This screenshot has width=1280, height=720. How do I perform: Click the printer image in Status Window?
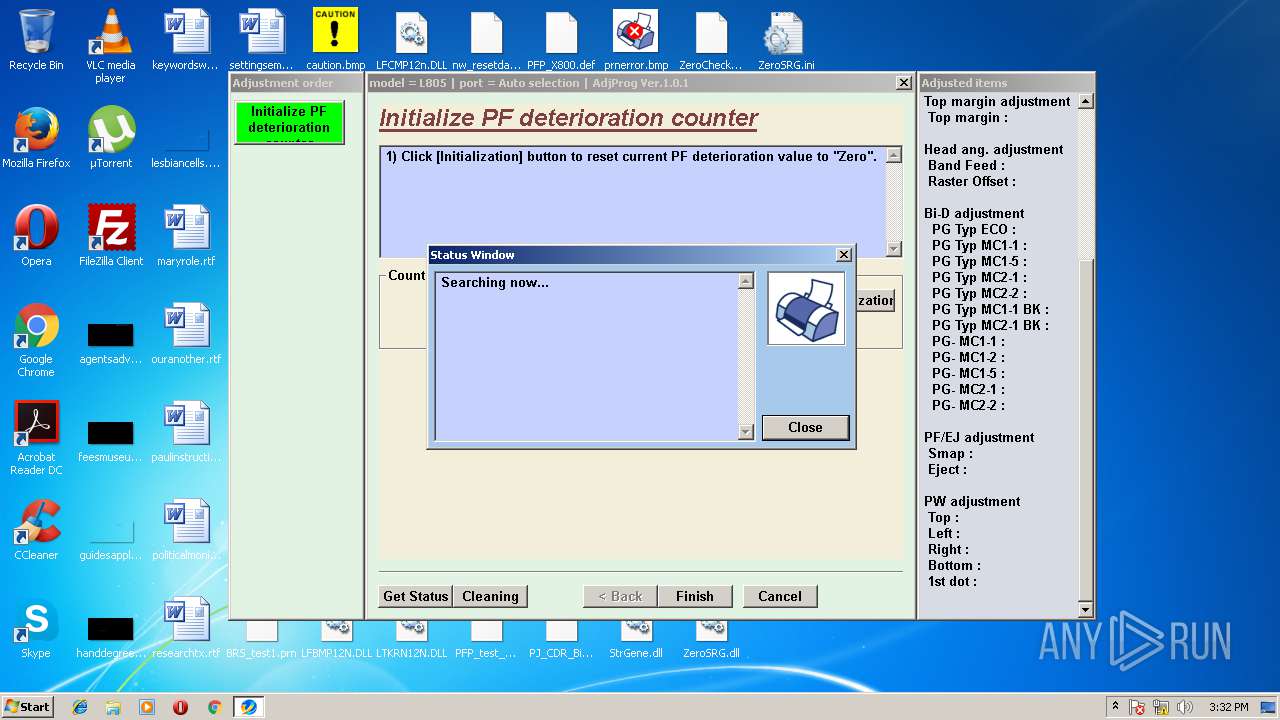(x=806, y=309)
